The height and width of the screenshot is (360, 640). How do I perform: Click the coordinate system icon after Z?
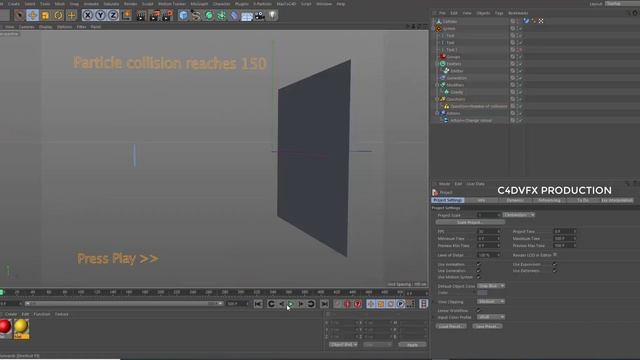click(127, 16)
